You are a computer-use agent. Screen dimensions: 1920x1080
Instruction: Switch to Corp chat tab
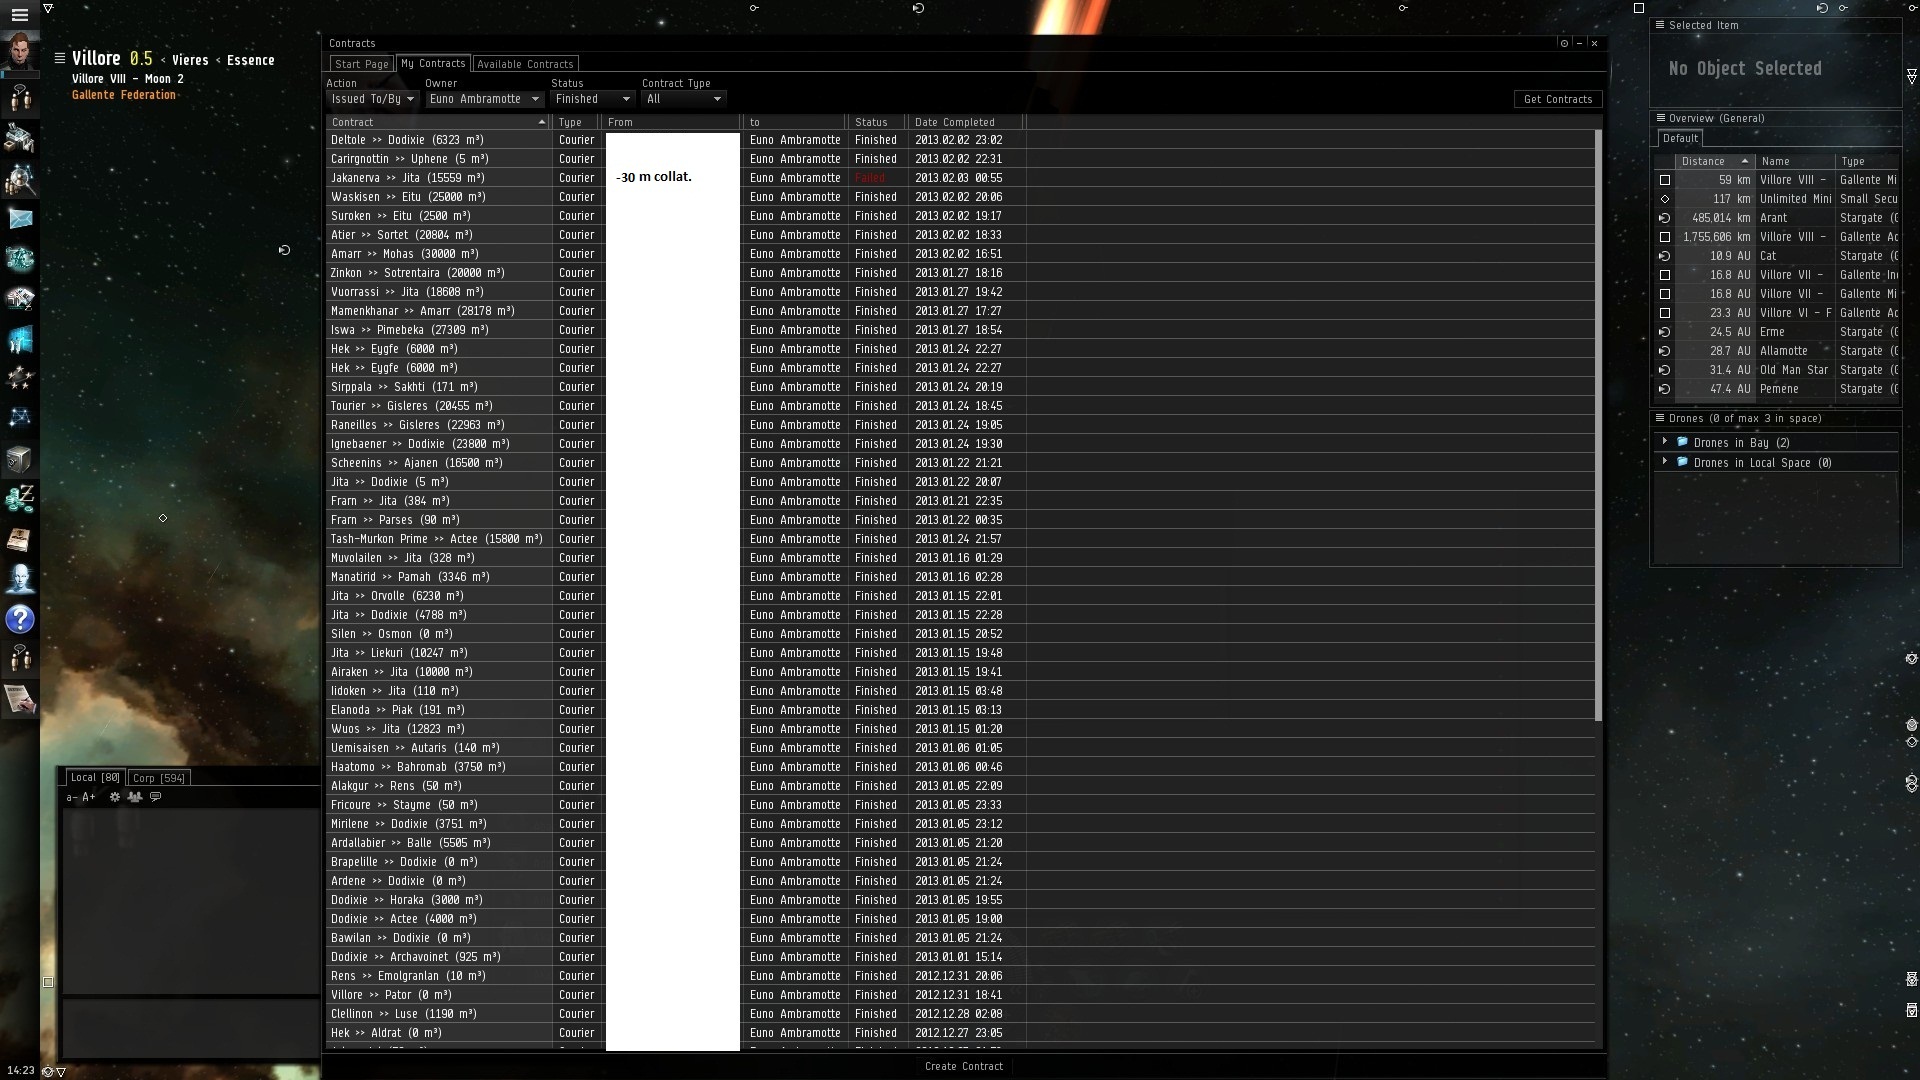click(x=159, y=778)
